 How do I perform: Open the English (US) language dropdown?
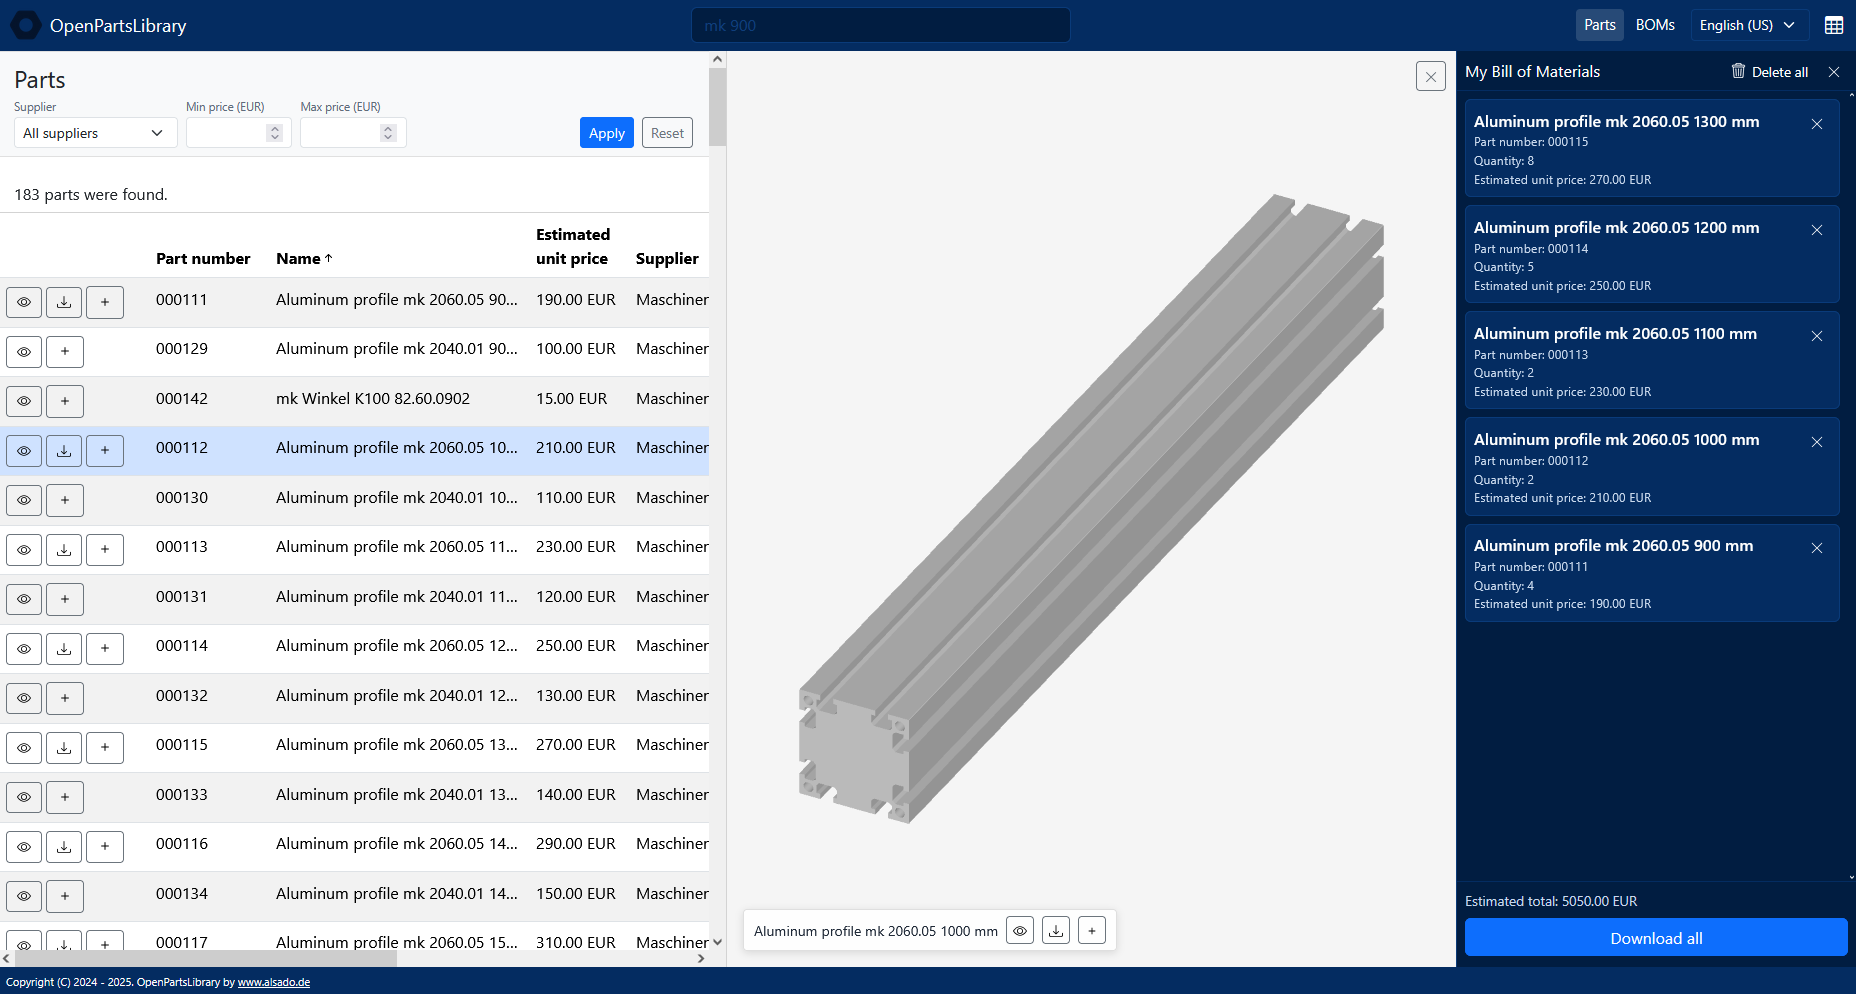1749,25
